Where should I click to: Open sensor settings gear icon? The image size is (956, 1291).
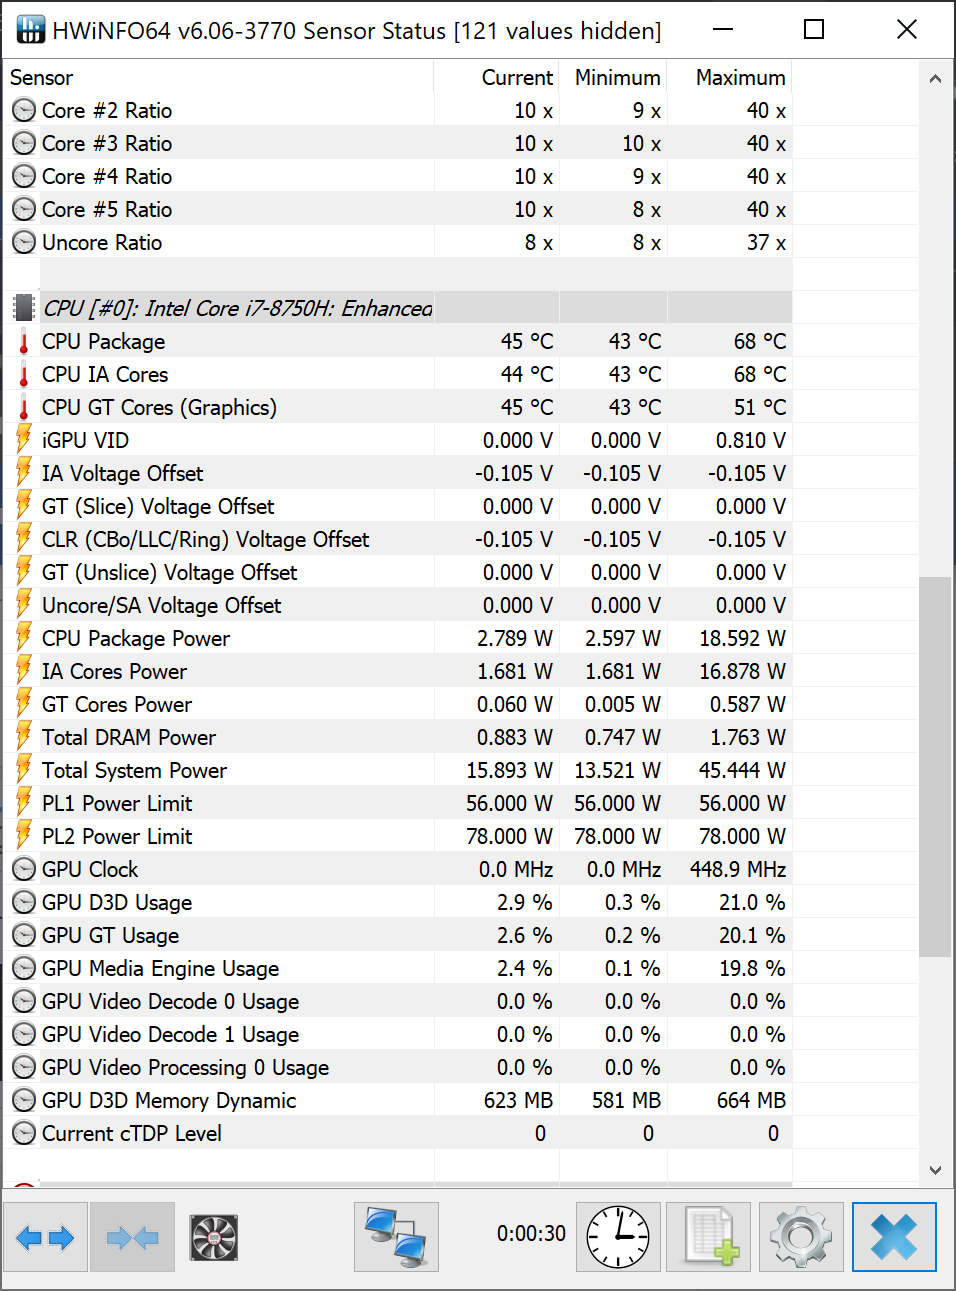coord(802,1237)
